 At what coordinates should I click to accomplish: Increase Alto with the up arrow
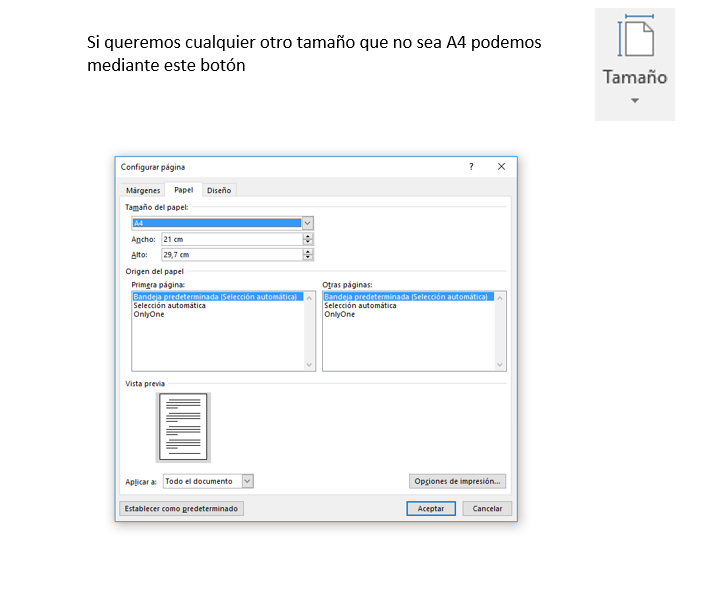308,252
